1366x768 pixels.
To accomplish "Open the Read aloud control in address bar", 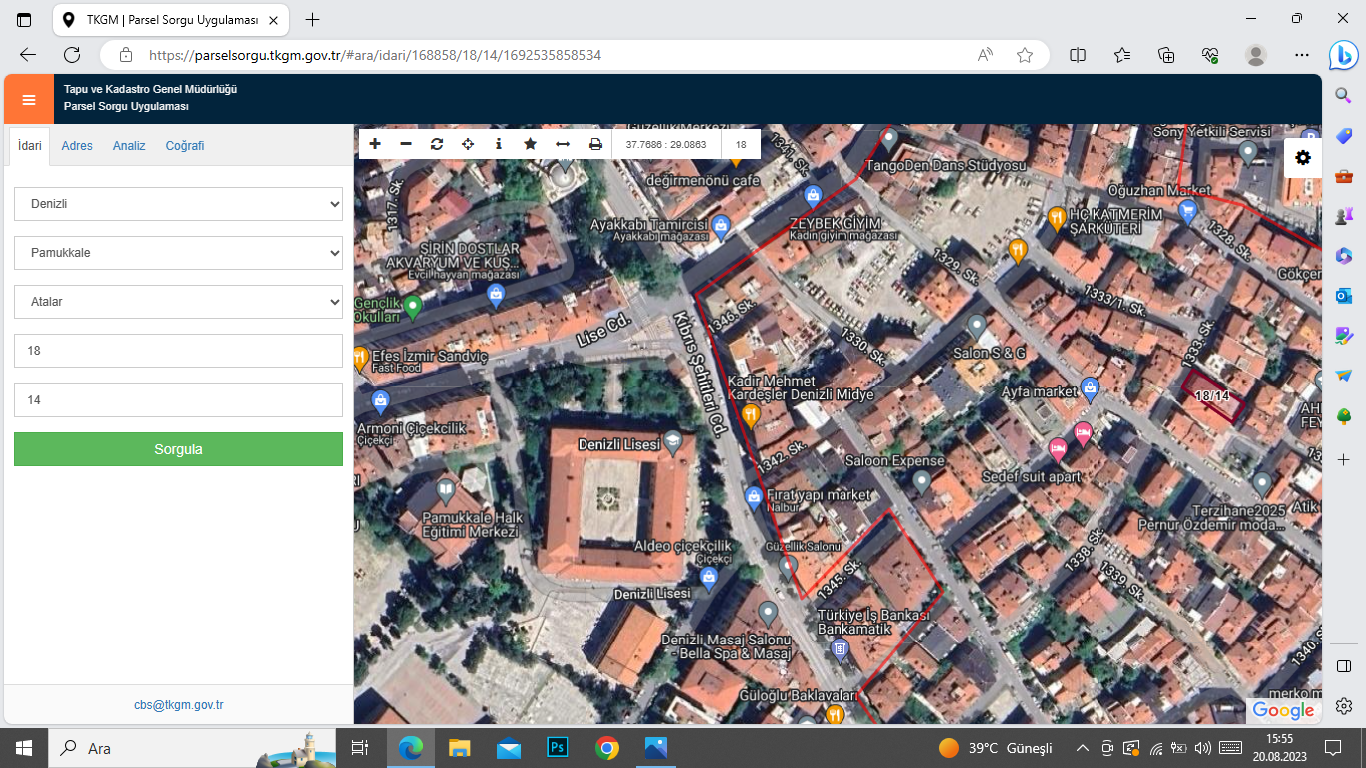I will [x=985, y=55].
